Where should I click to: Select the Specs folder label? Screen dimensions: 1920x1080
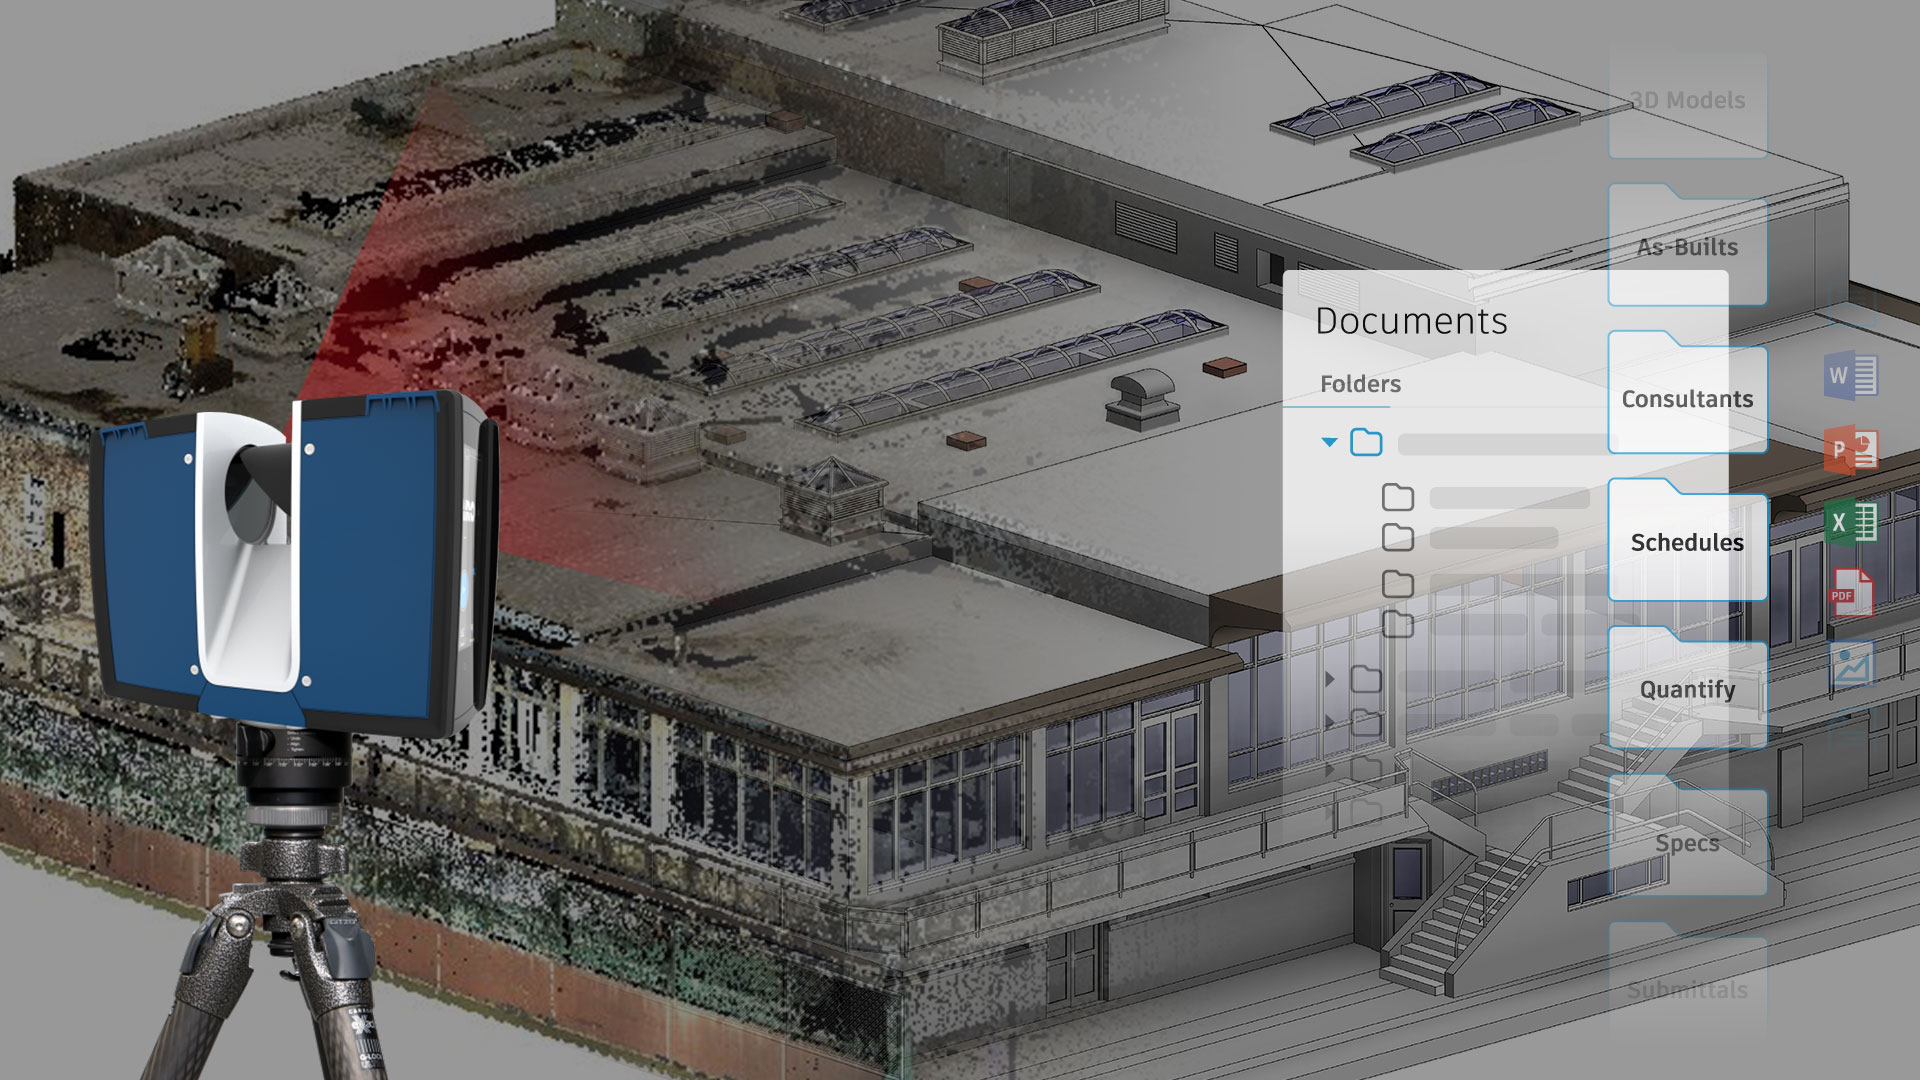tap(1685, 841)
